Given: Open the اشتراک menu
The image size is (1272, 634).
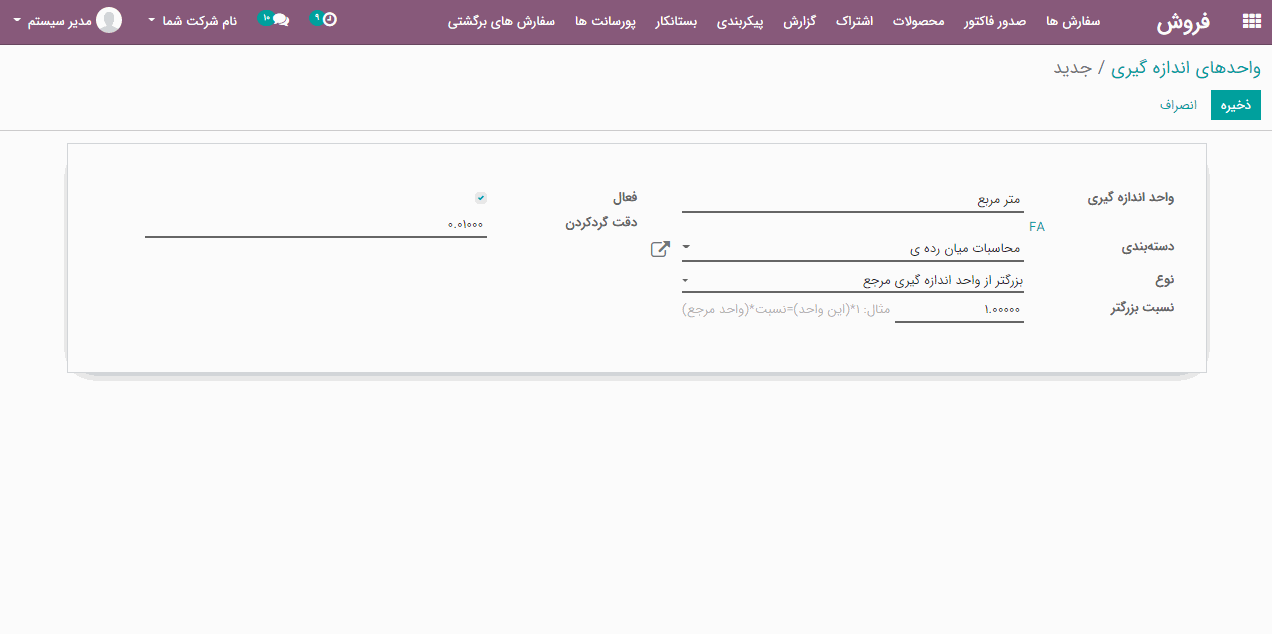Looking at the screenshot, I should pyautogui.click(x=853, y=20).
